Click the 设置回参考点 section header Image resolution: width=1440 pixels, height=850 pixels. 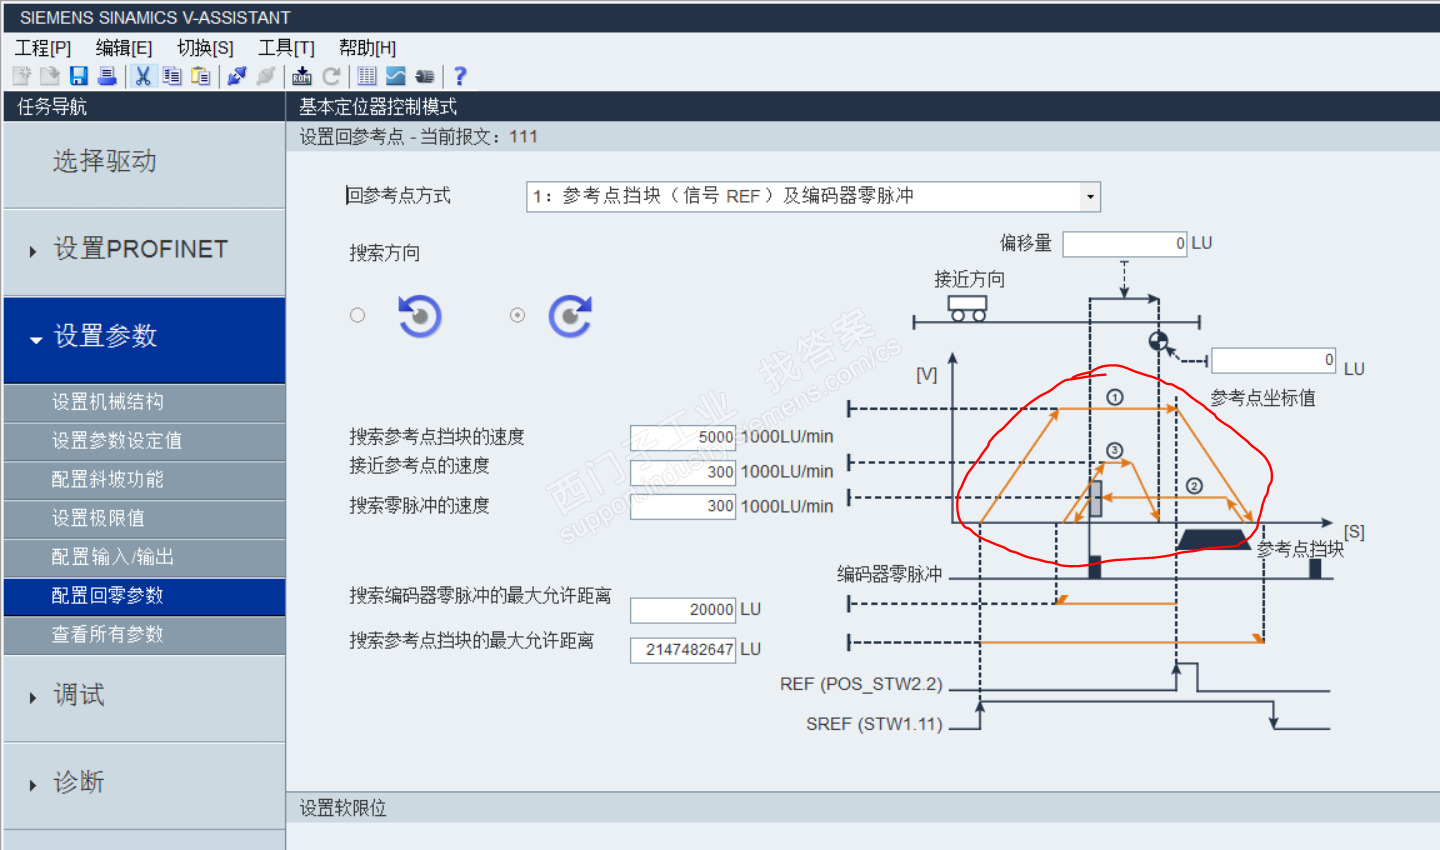pyautogui.click(x=863, y=137)
